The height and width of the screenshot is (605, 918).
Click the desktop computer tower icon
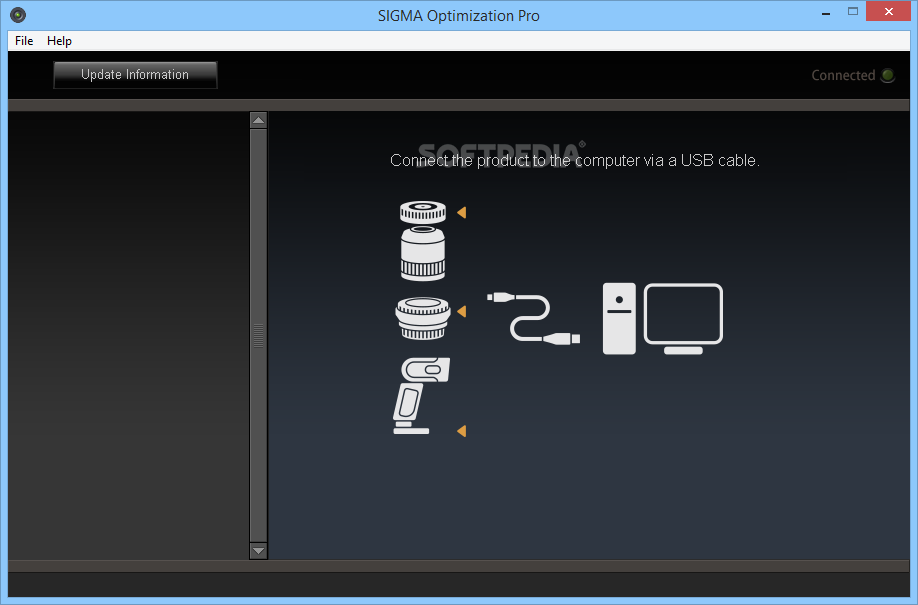point(619,319)
